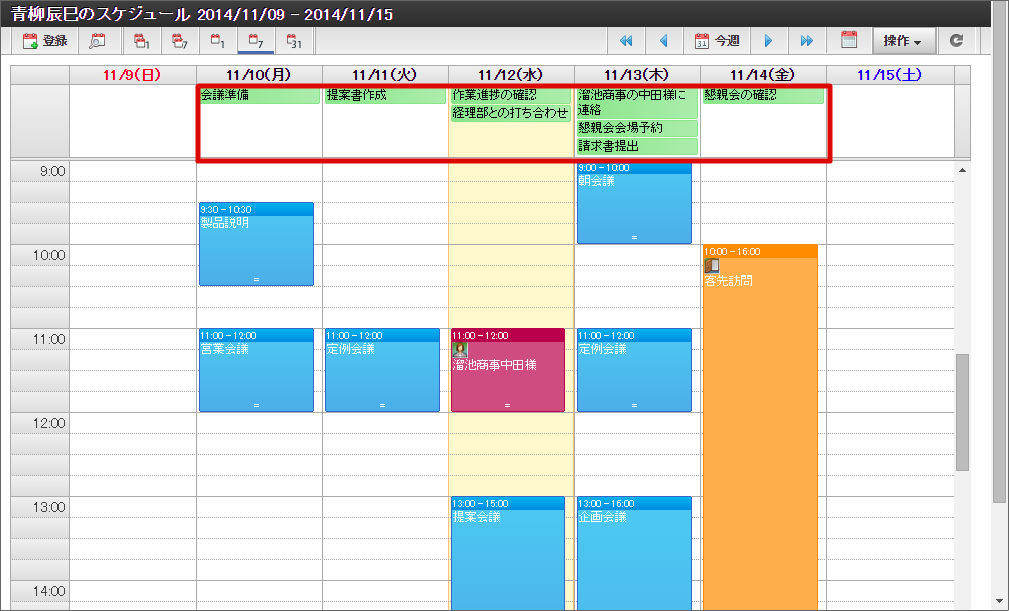
Task: Click 今週 this week button
Action: 717,41
